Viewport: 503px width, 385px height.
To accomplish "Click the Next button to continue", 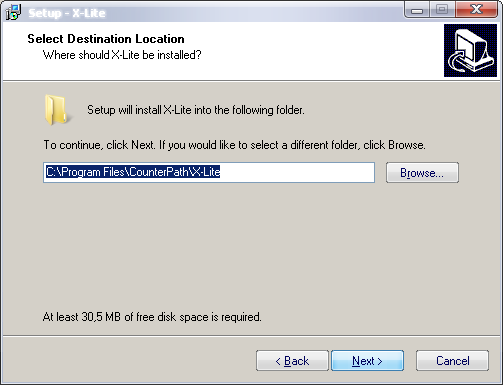I will click(367, 360).
